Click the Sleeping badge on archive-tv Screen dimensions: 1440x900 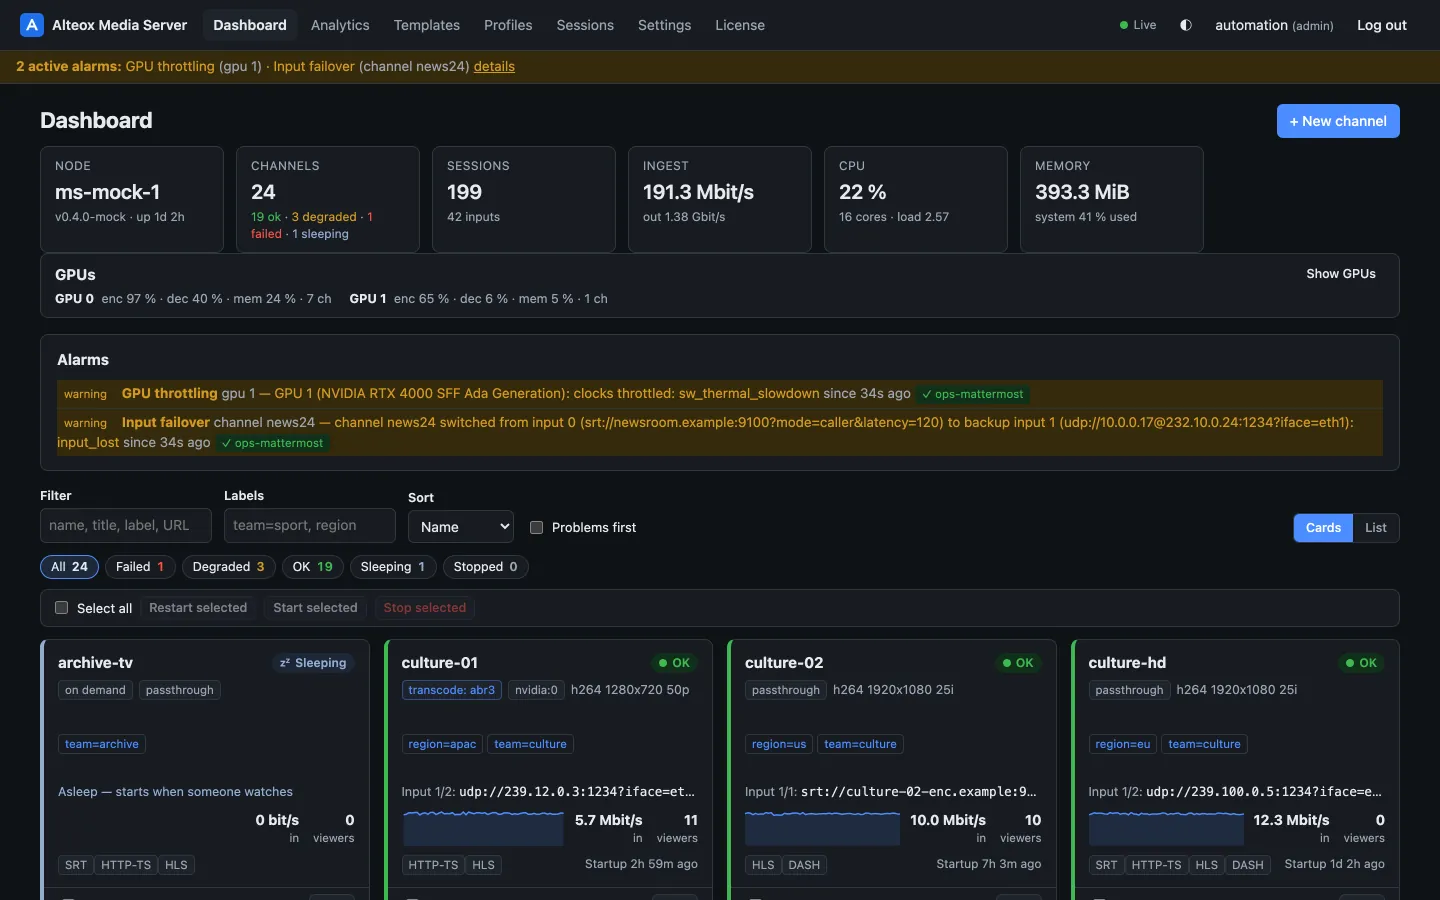313,663
